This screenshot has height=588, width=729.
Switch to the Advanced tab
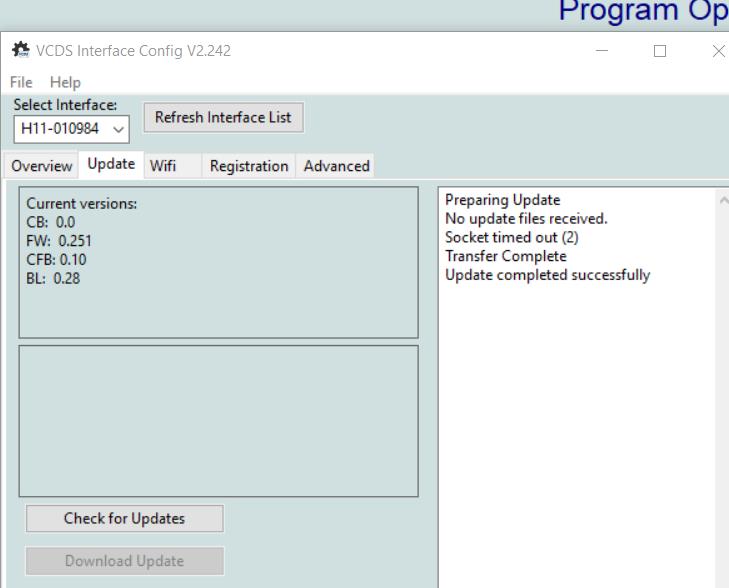click(x=337, y=166)
